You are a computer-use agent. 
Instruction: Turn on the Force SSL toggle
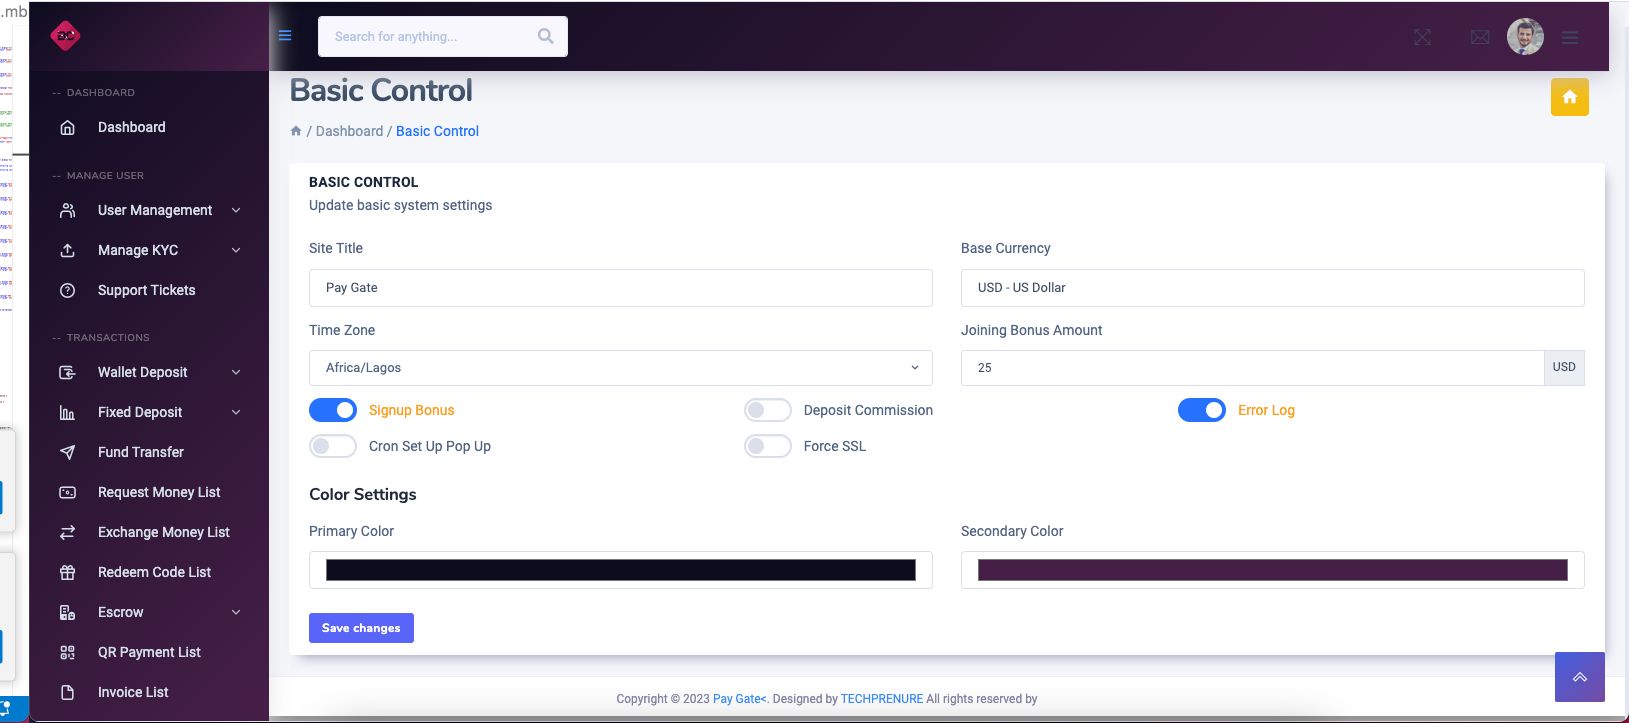[768, 446]
